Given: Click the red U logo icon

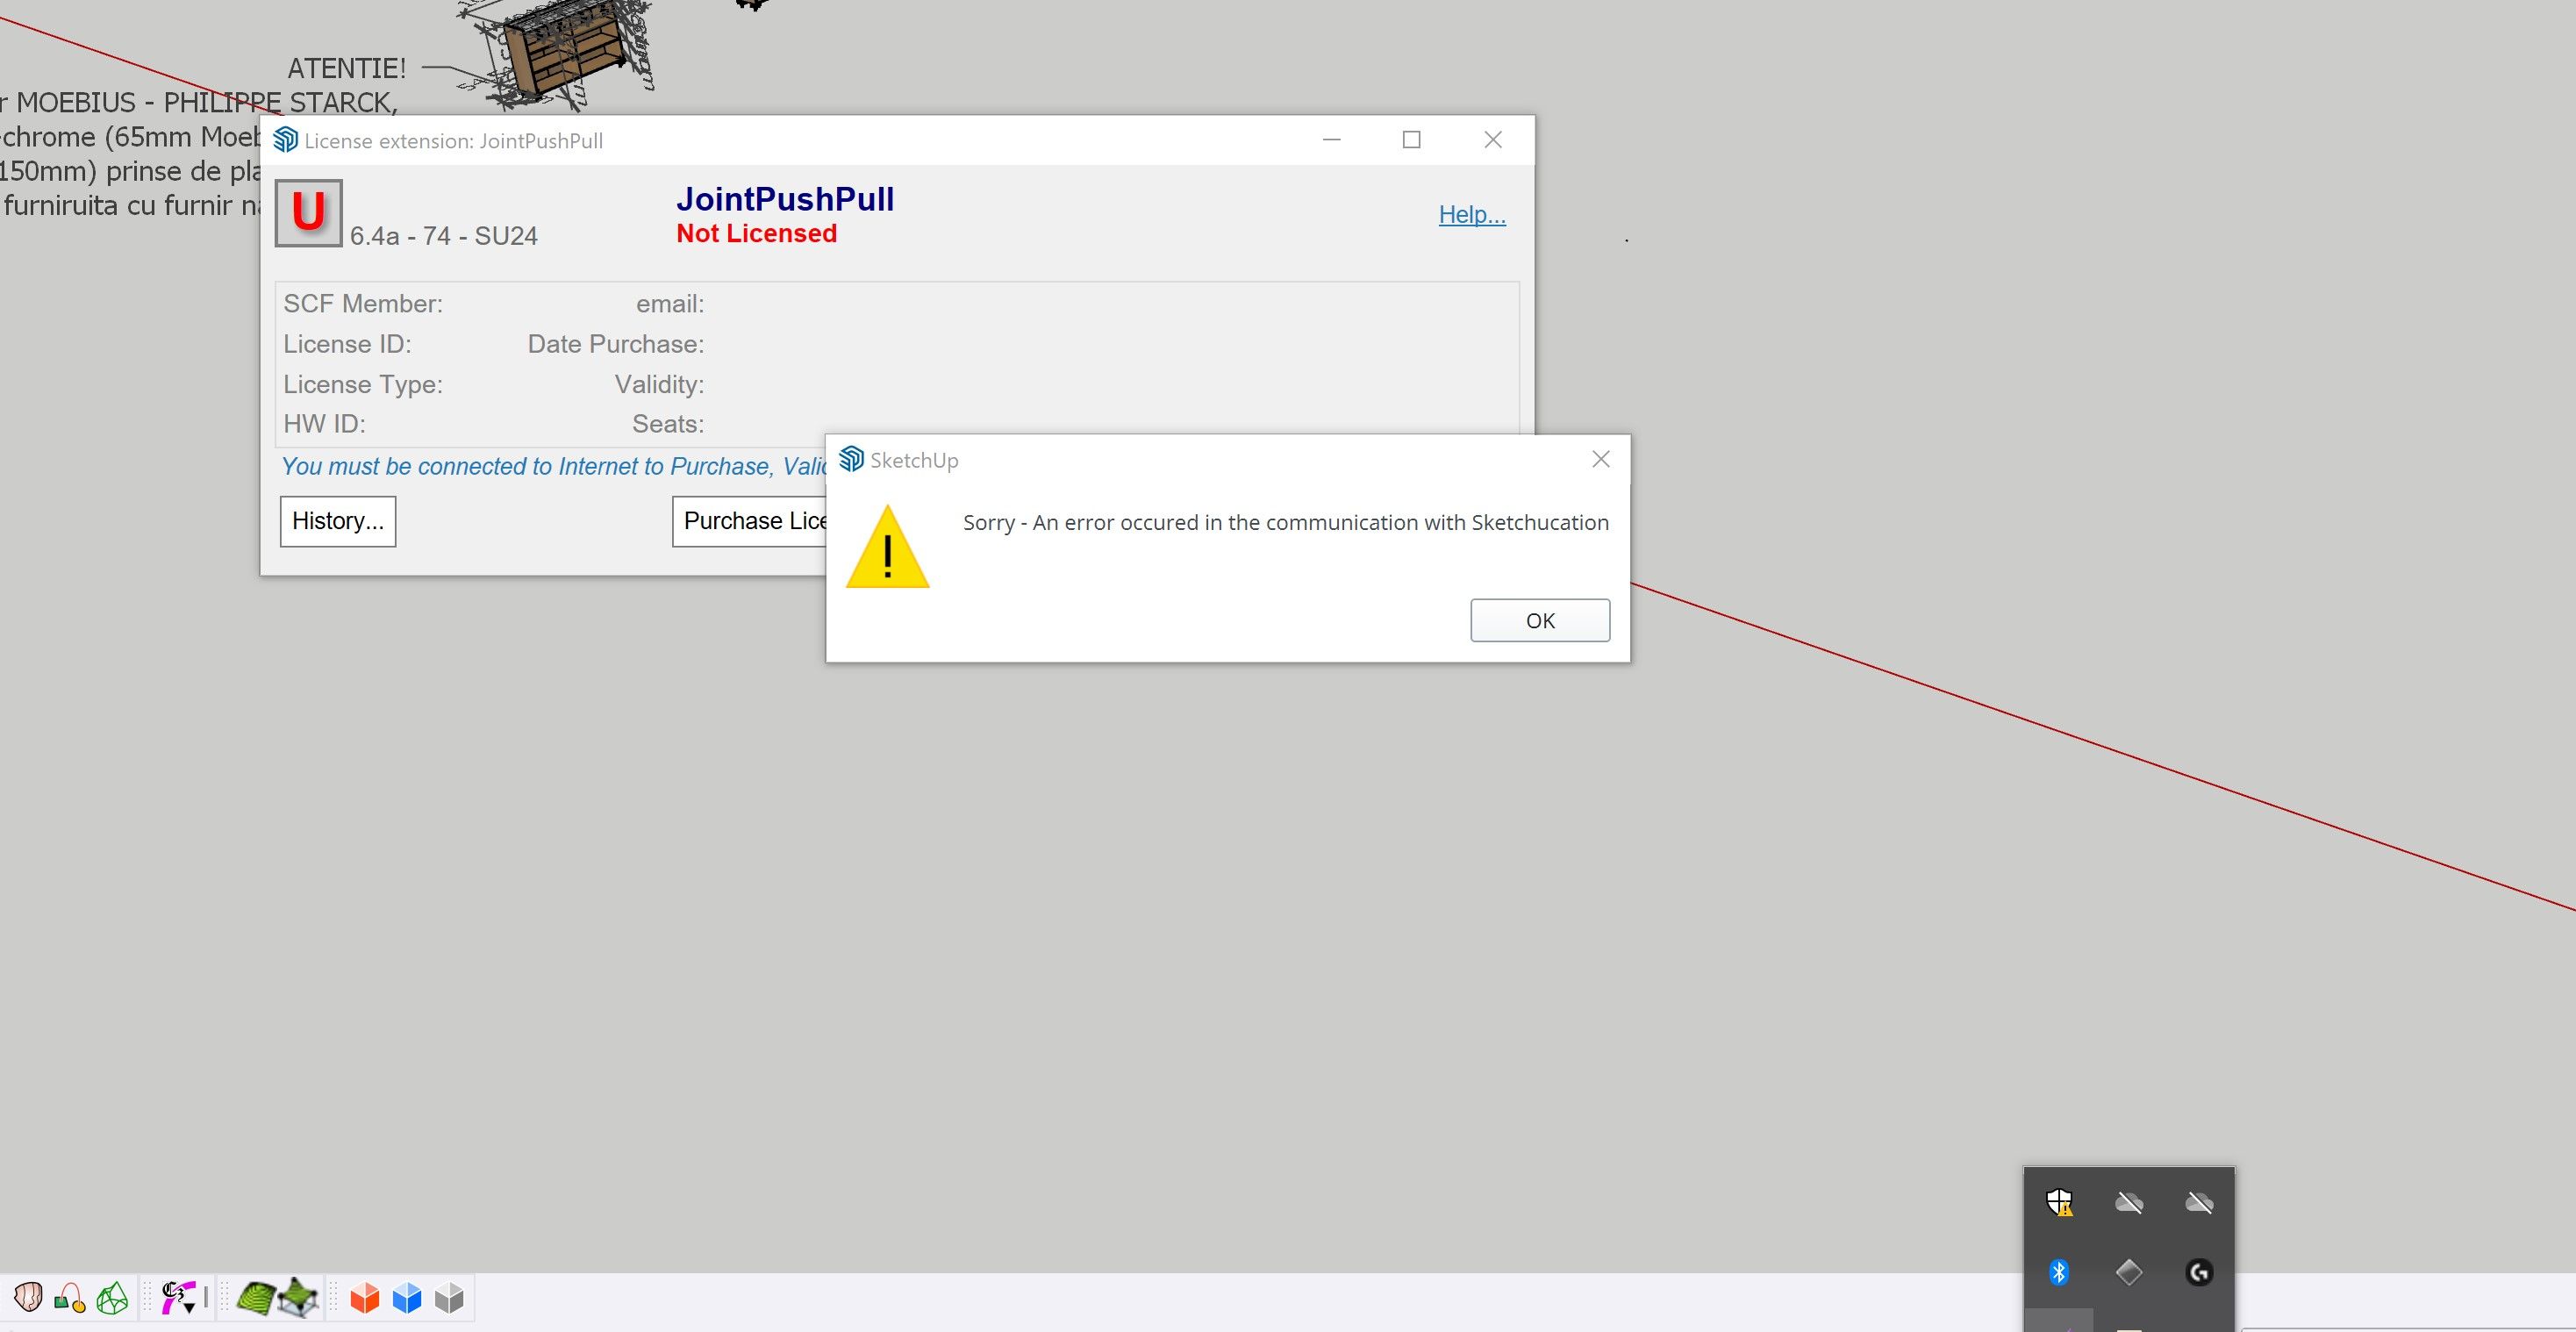Looking at the screenshot, I should [309, 213].
